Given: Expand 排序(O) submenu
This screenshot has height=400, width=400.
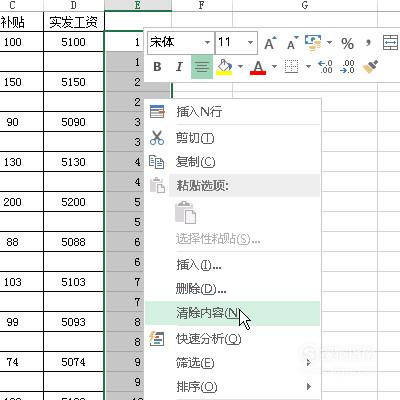Looking at the screenshot, I should tap(233, 387).
